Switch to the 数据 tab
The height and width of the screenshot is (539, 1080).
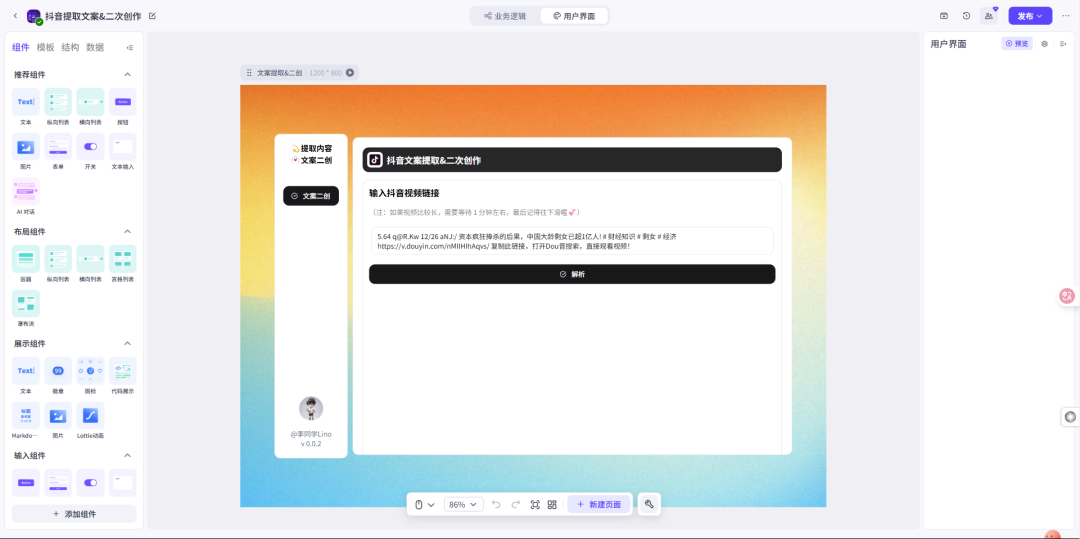click(x=95, y=47)
